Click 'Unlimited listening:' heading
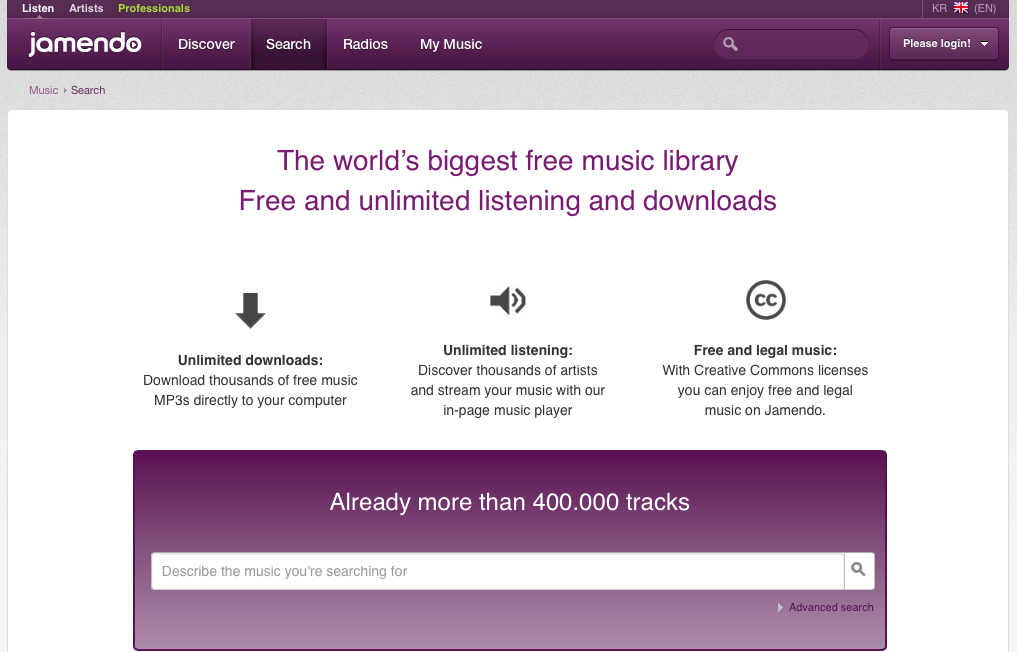Image resolution: width=1017 pixels, height=652 pixels. [508, 350]
